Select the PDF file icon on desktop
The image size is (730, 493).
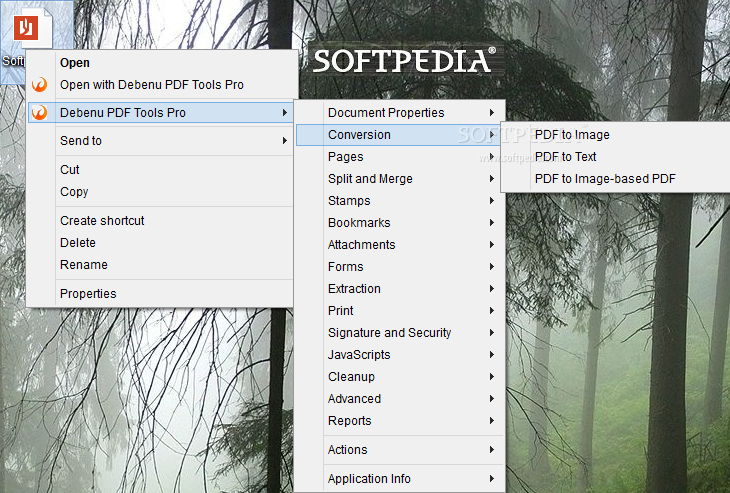[33, 28]
